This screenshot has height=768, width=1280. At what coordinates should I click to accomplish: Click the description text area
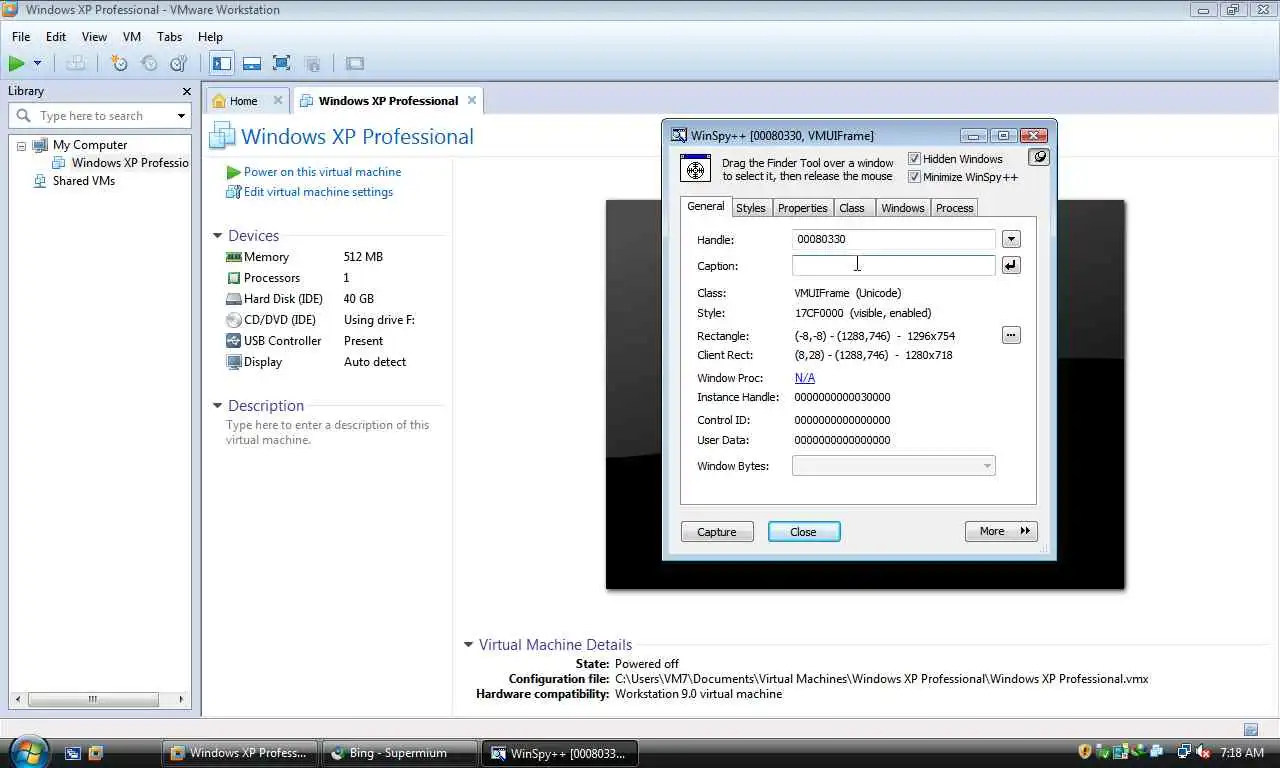coord(328,432)
